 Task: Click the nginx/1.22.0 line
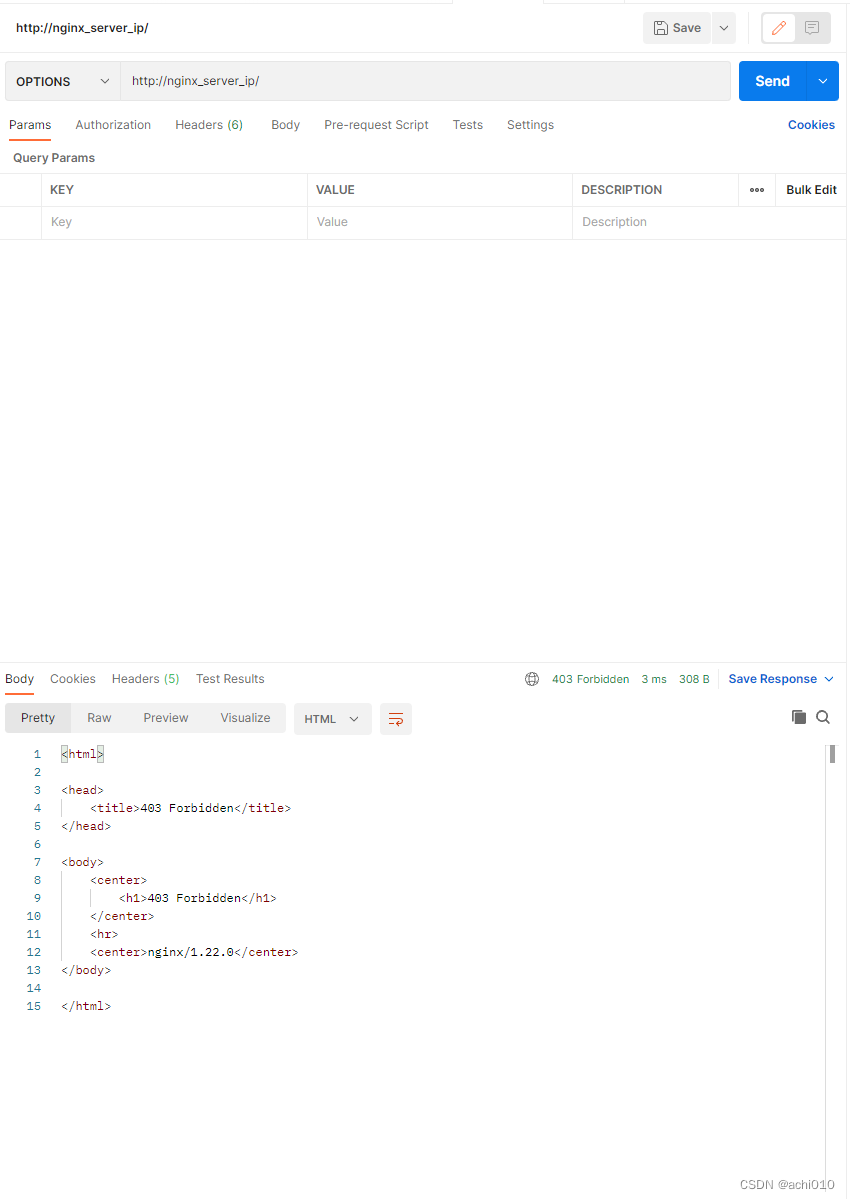(x=194, y=952)
